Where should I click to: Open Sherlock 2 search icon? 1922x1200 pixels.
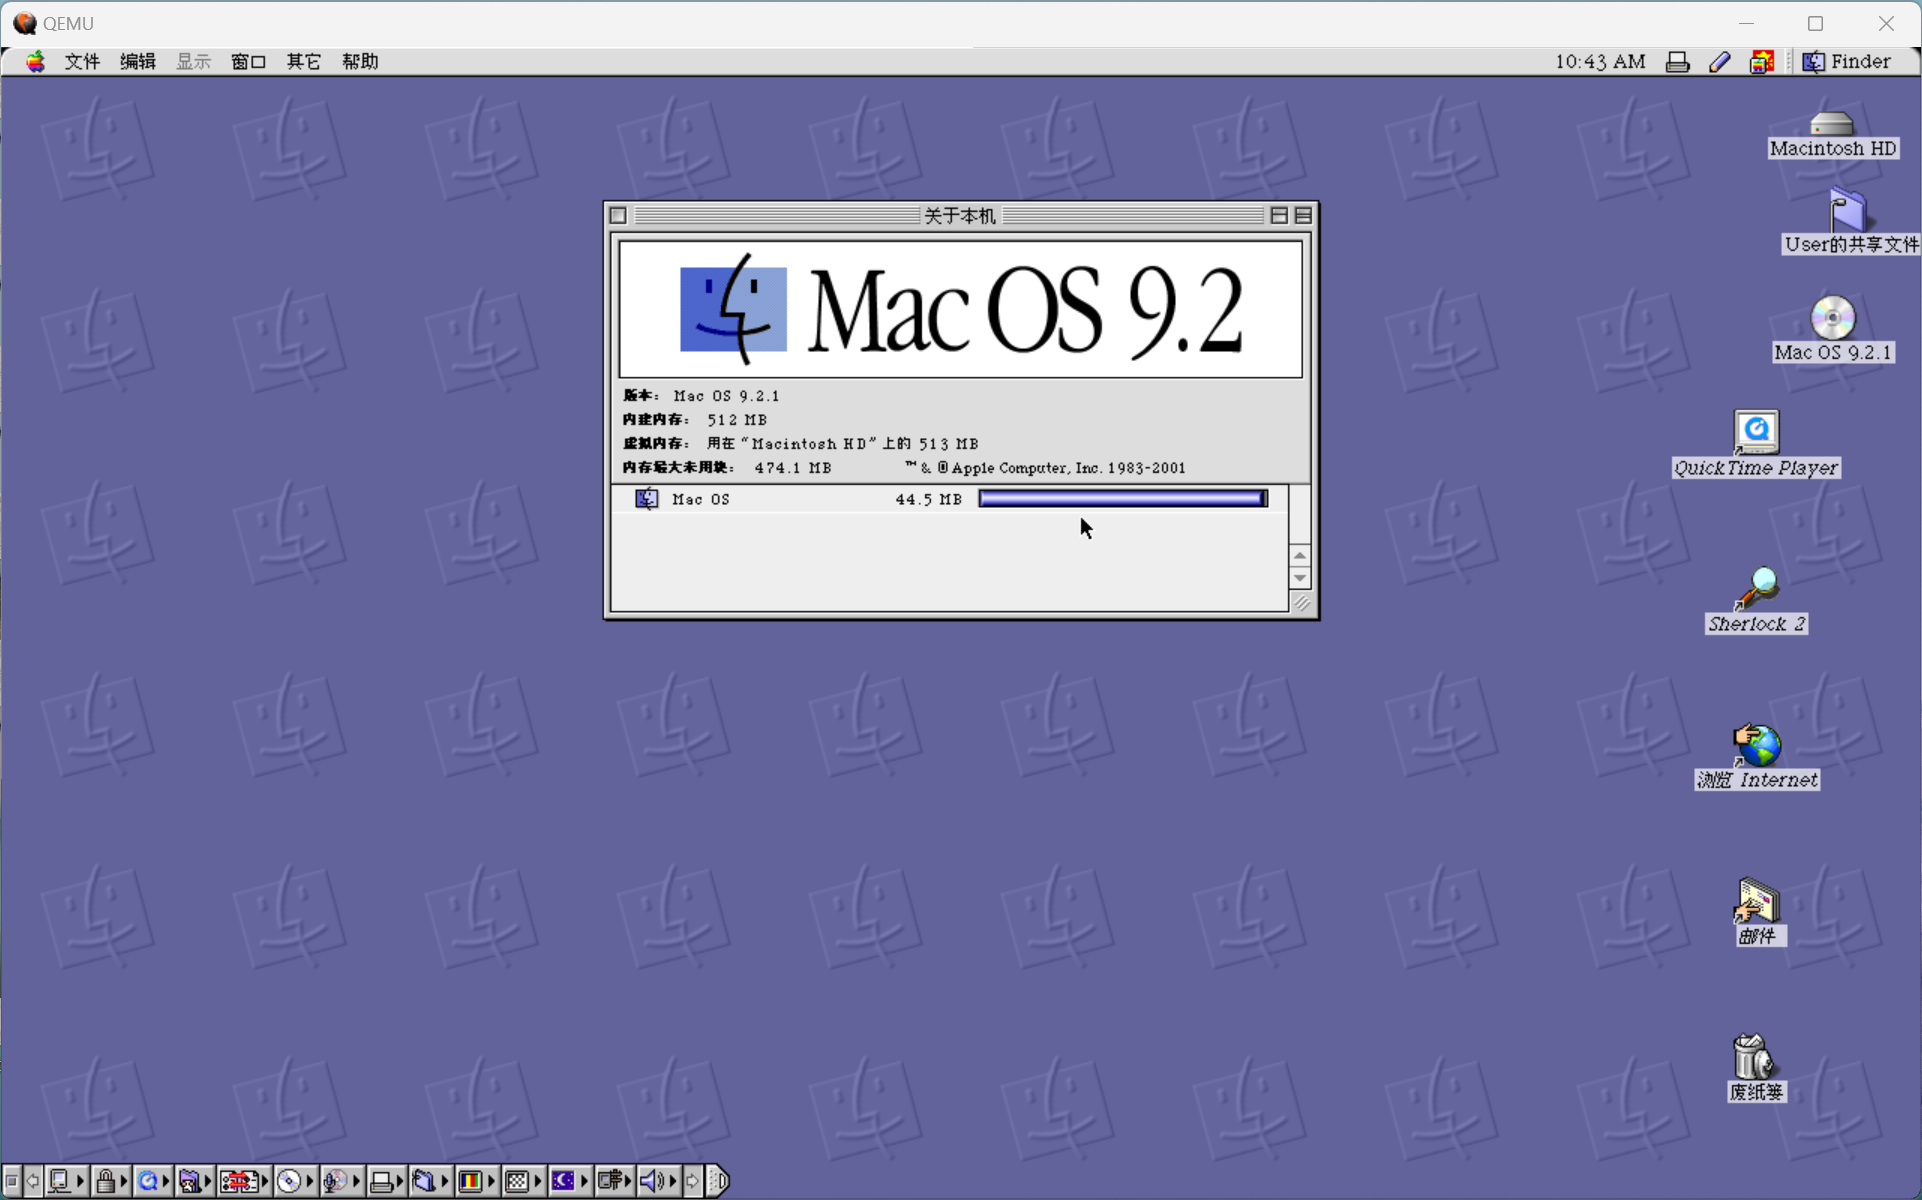point(1756,589)
